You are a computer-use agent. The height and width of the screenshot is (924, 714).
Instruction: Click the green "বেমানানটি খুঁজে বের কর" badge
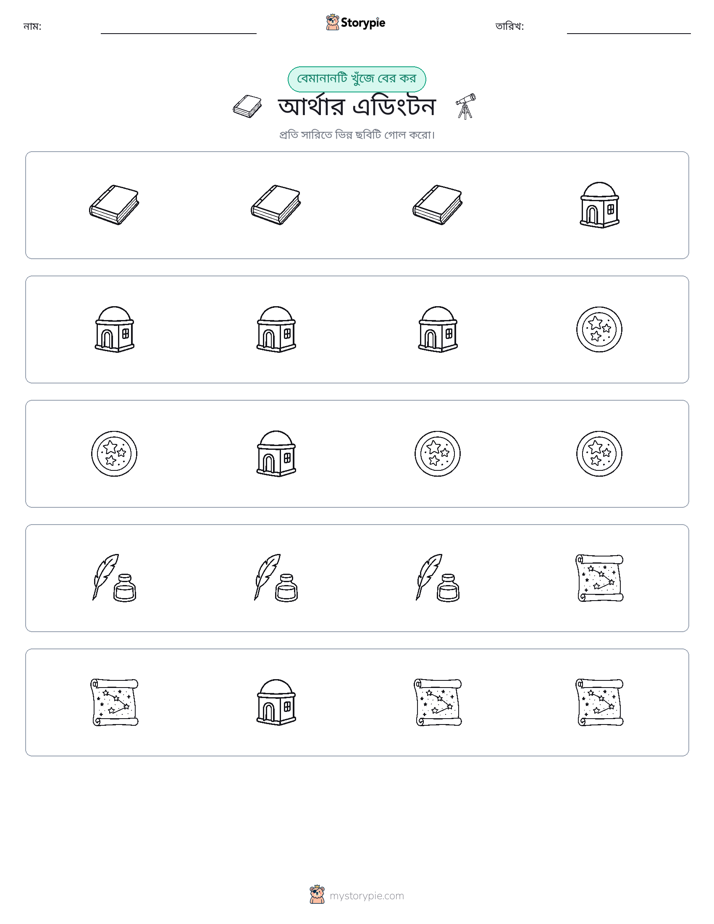click(x=356, y=79)
